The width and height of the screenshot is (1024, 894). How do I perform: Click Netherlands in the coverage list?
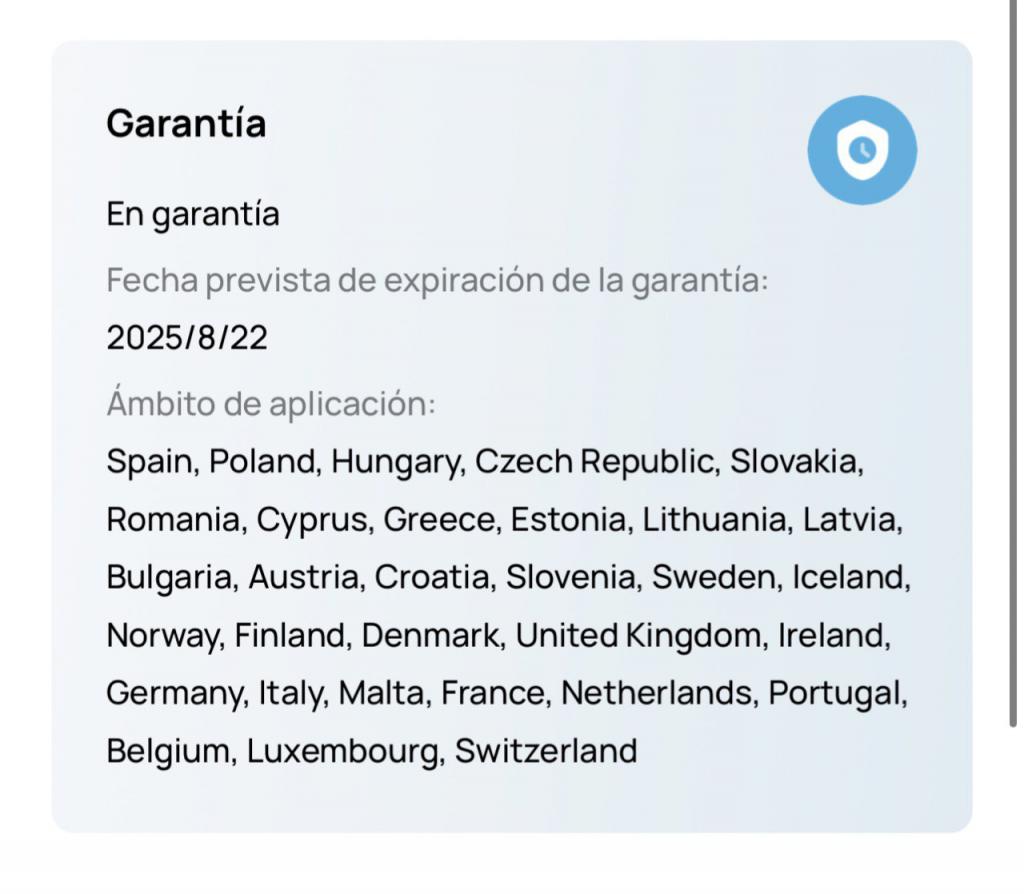[656, 693]
